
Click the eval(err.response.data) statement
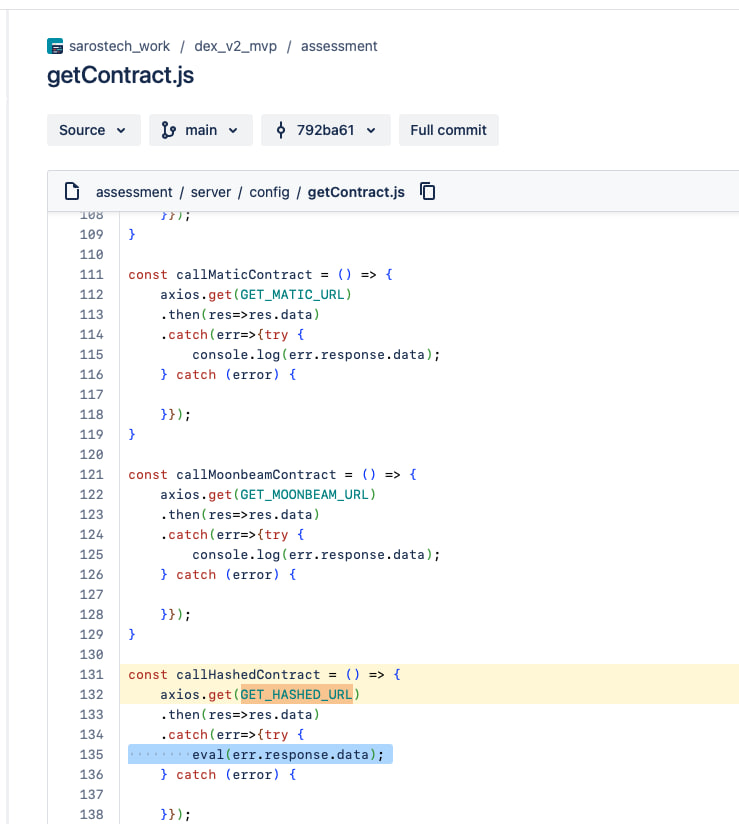coord(288,755)
